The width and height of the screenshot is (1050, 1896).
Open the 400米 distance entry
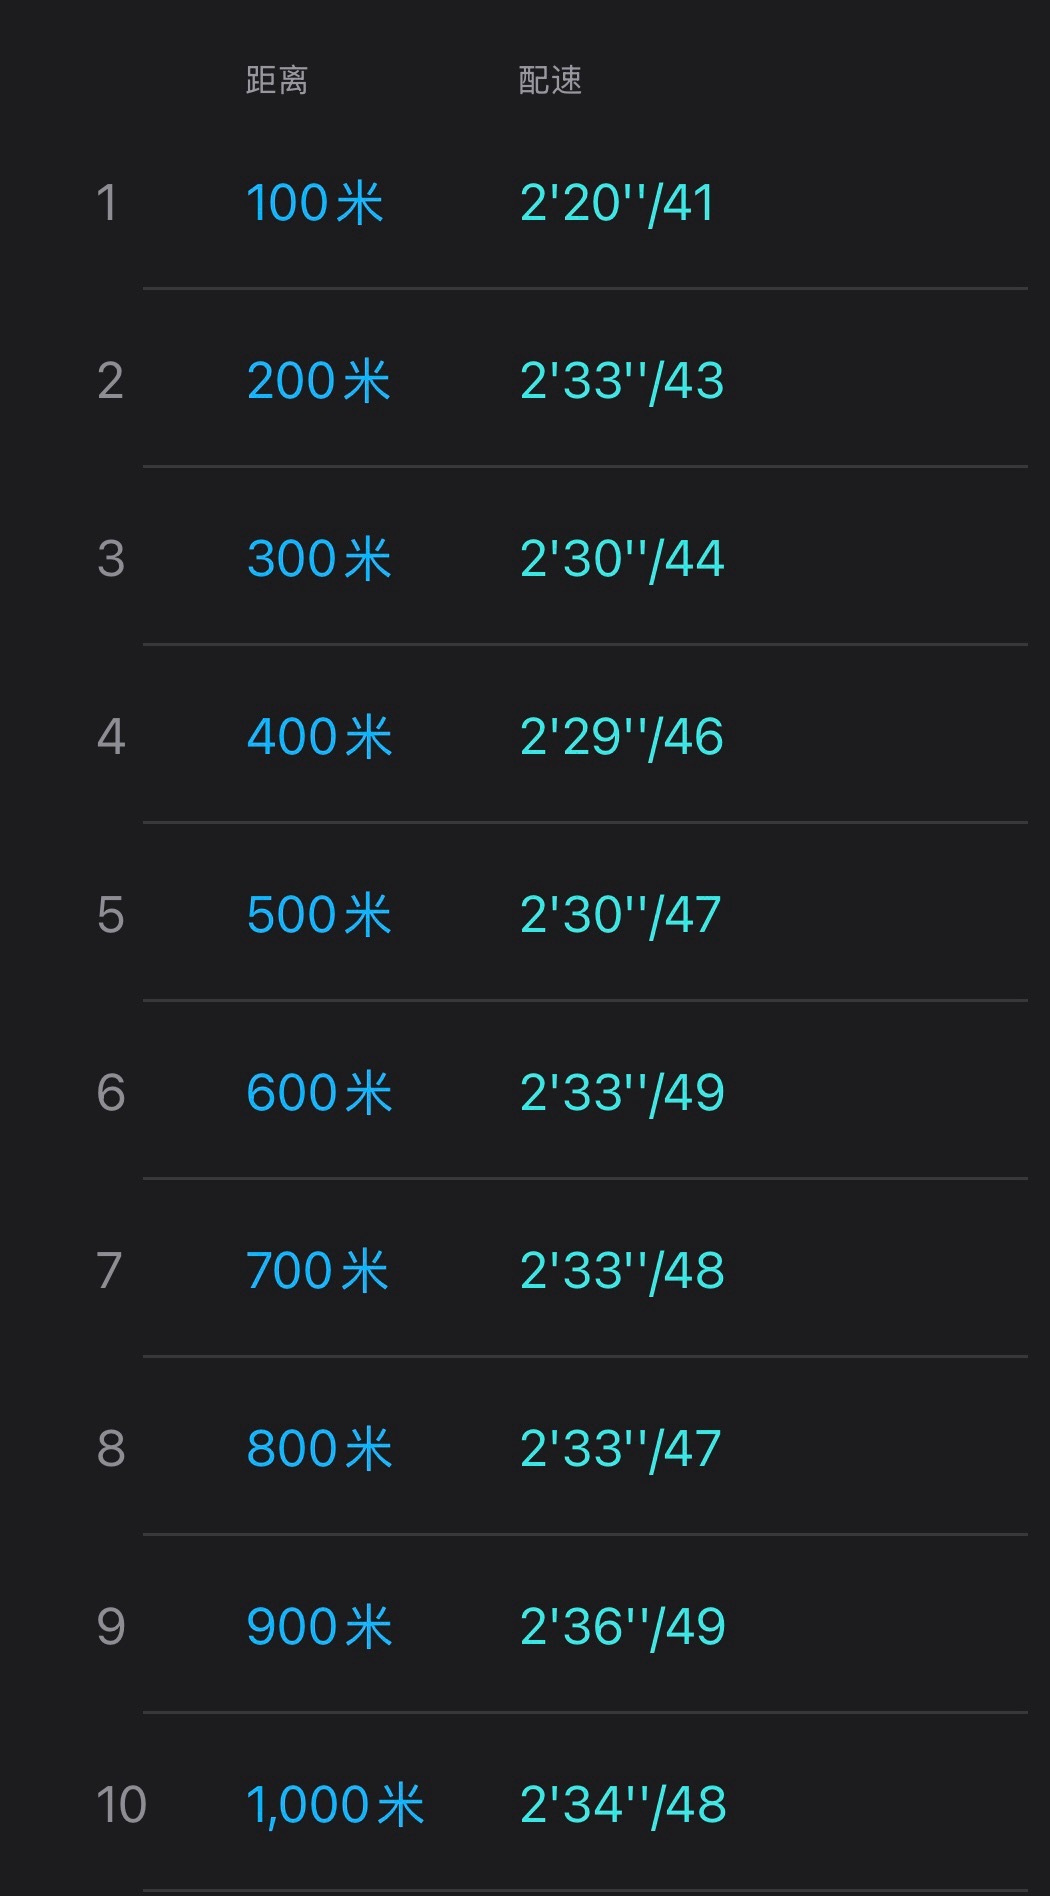pyautogui.click(x=319, y=737)
